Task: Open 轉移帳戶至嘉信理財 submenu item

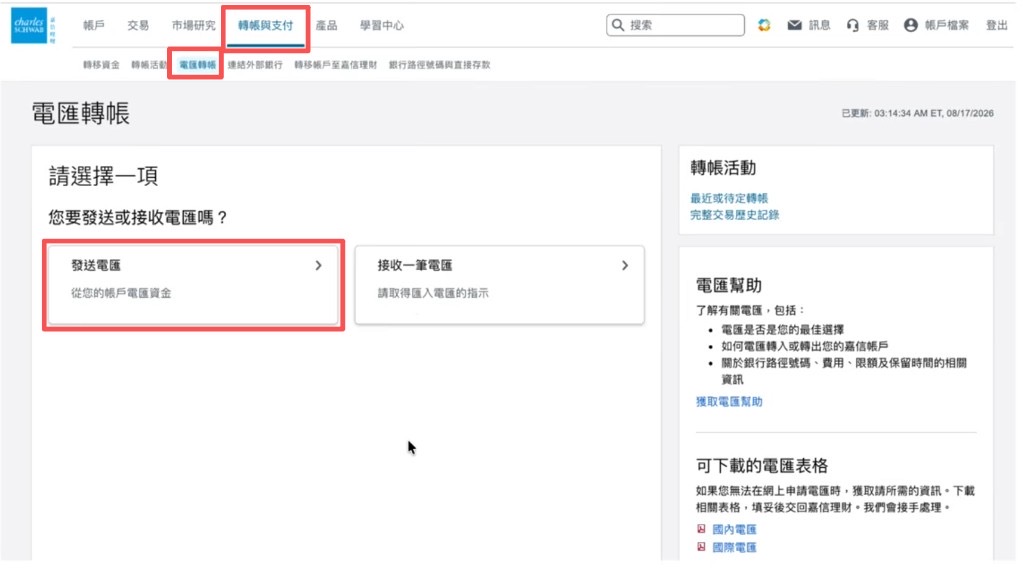Action: 336,65
